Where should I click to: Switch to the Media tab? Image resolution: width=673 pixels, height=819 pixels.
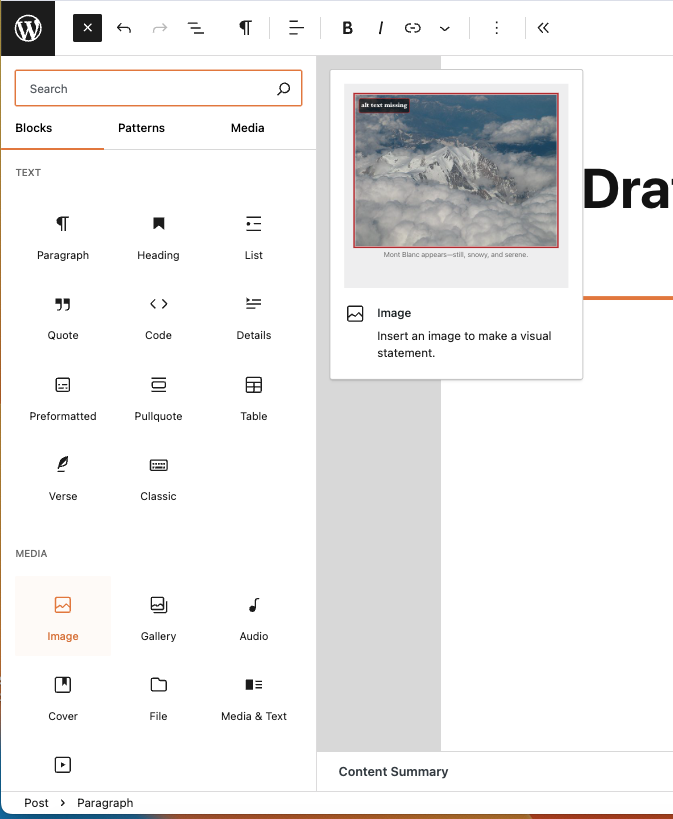[x=247, y=128]
